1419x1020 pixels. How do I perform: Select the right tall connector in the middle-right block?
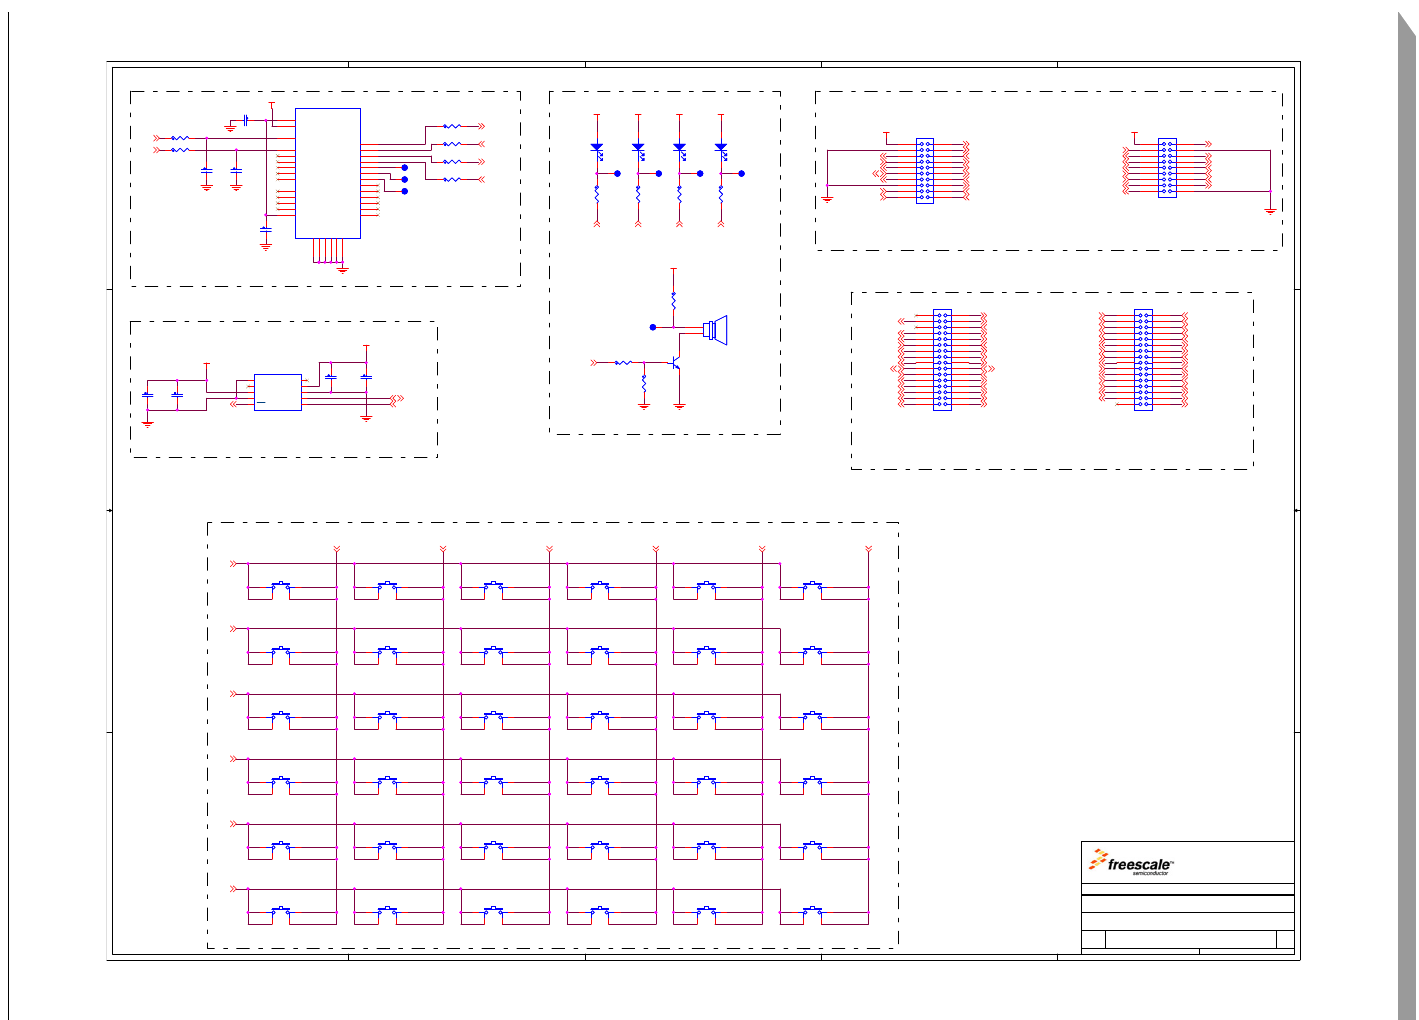tap(1143, 360)
